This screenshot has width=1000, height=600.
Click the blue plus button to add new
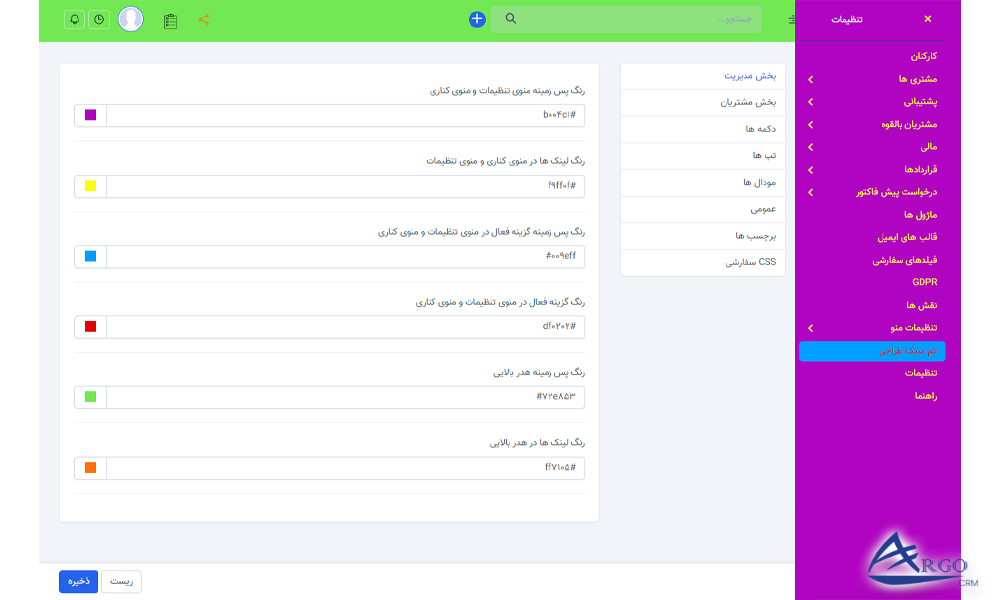pyautogui.click(x=476, y=17)
